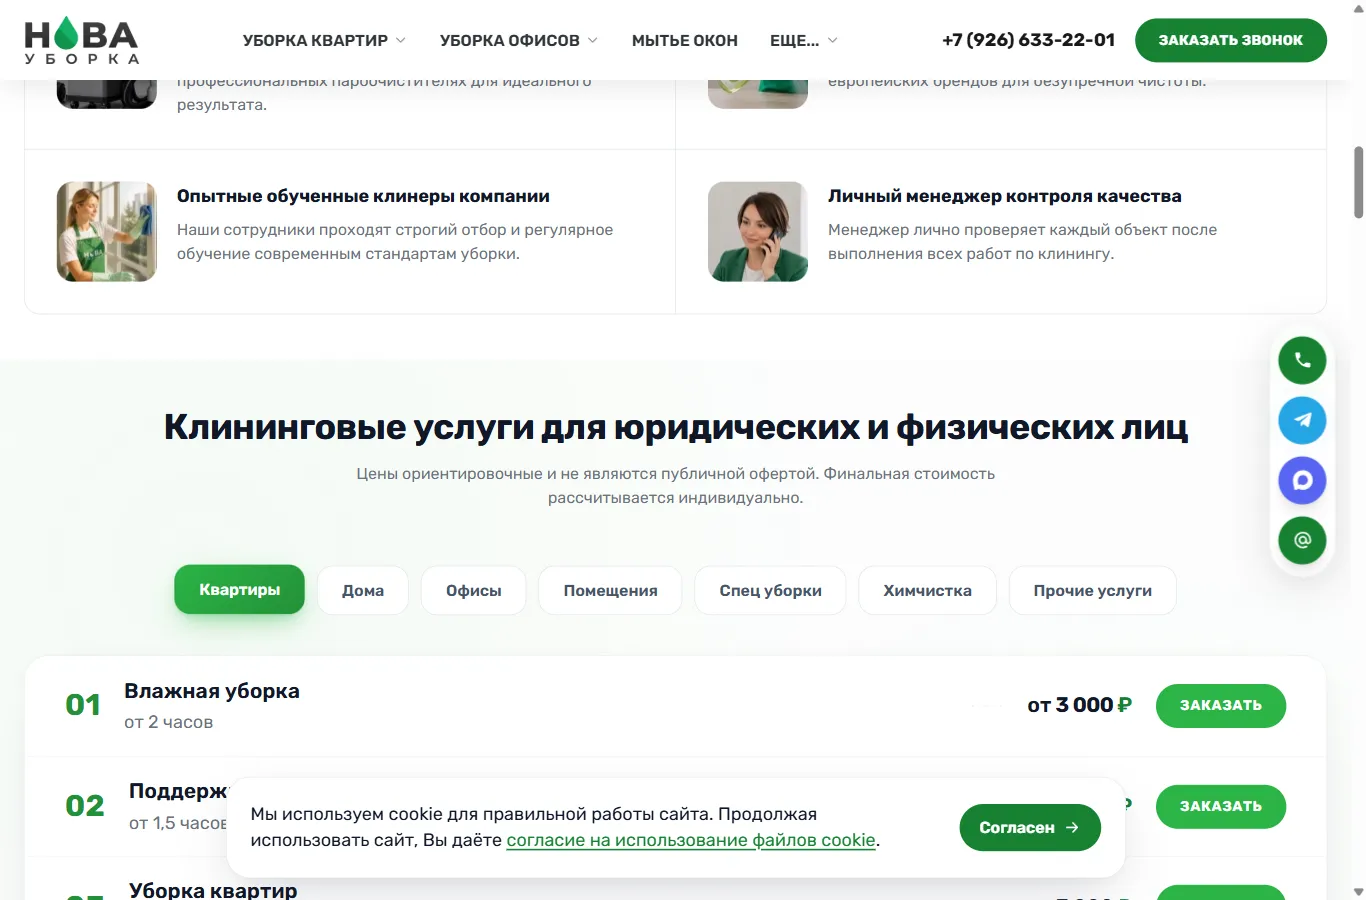Click heading Опытные обученные клинеры компании
Screen dimensions: 1366x900
point(363,196)
